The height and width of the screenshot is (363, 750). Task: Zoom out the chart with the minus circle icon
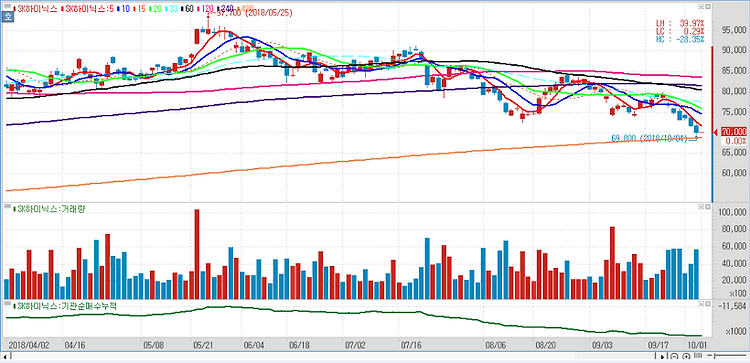[674, 356]
